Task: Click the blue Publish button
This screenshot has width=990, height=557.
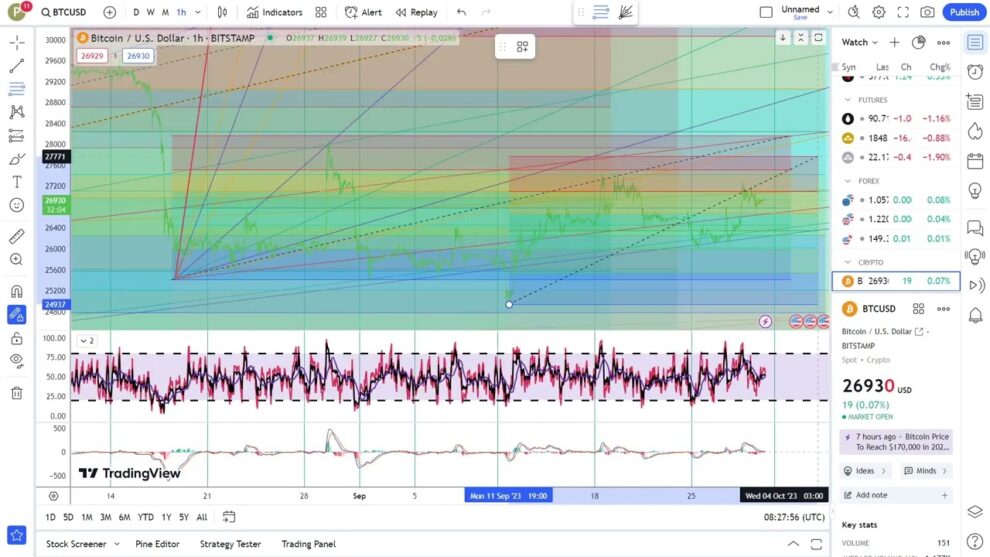Action: coord(964,12)
